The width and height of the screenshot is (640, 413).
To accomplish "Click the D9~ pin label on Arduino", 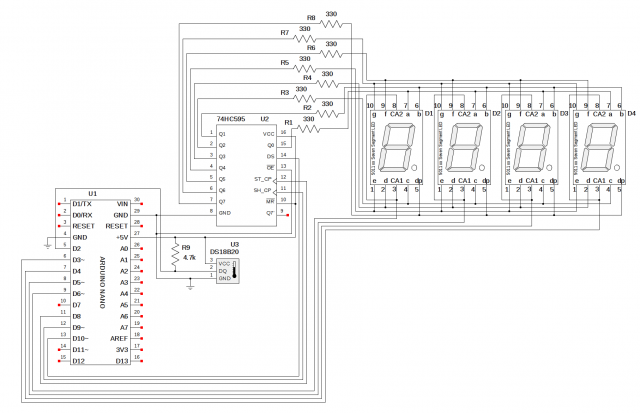I will coord(79,327).
